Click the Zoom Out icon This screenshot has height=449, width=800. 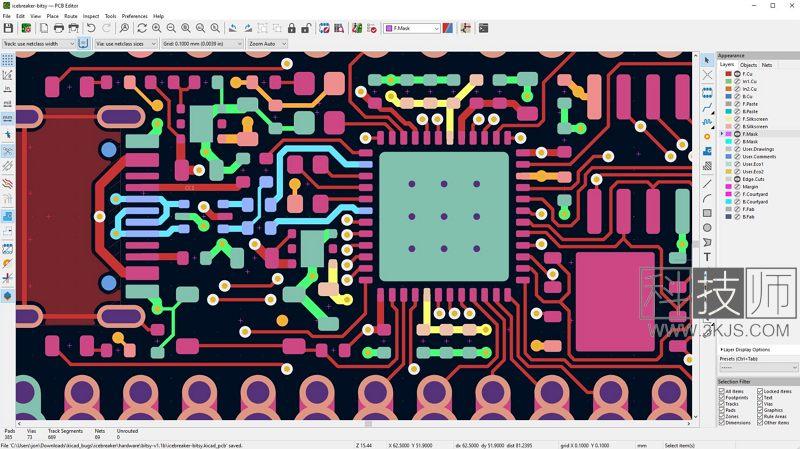(171, 29)
